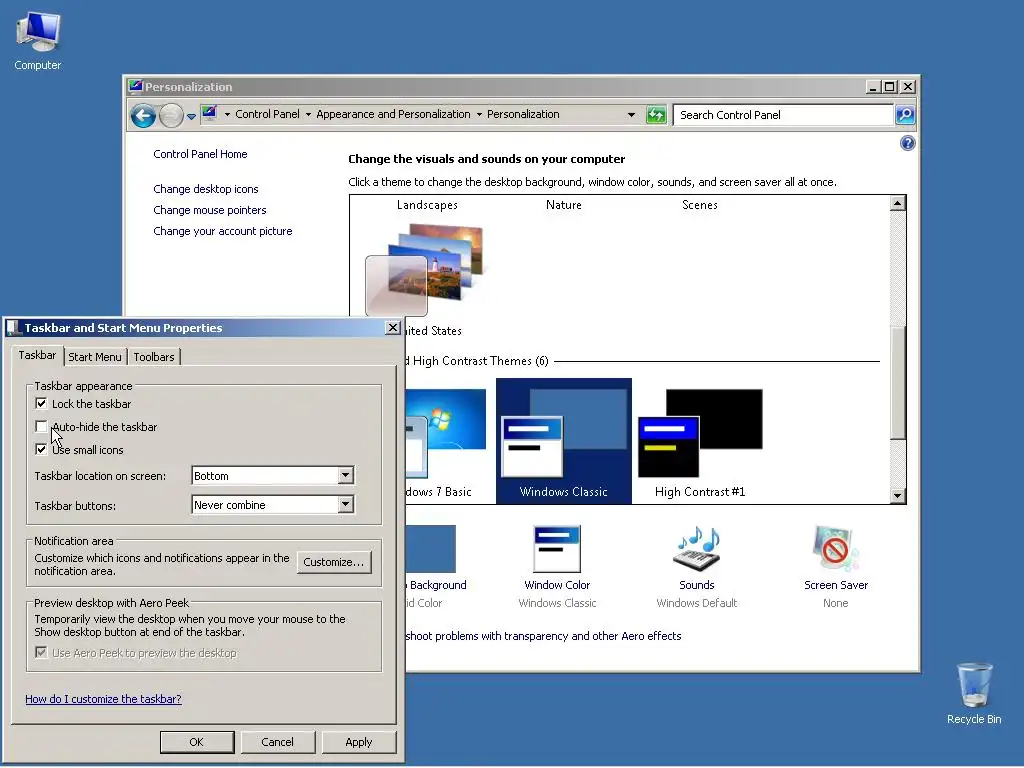Switch to the Start Menu tab

[95, 357]
